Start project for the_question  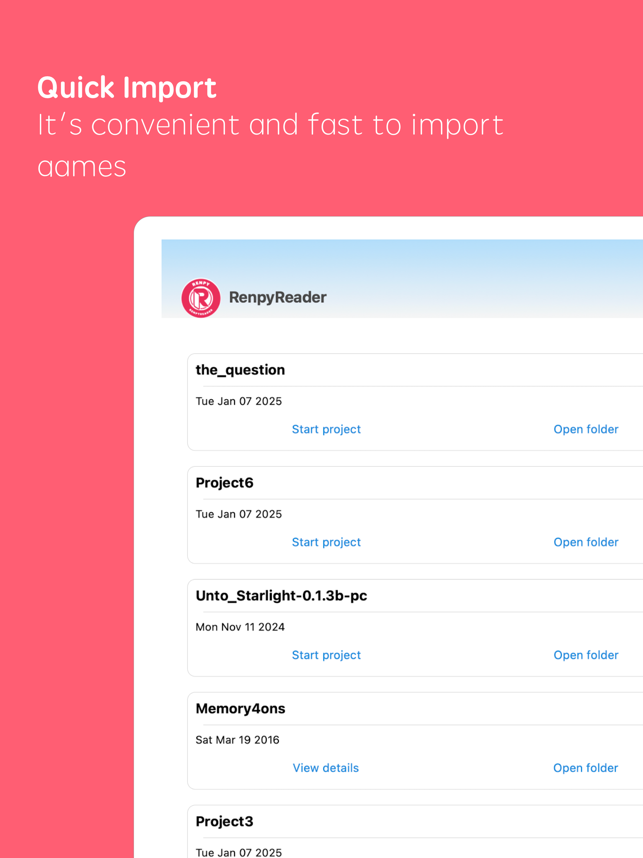point(326,429)
